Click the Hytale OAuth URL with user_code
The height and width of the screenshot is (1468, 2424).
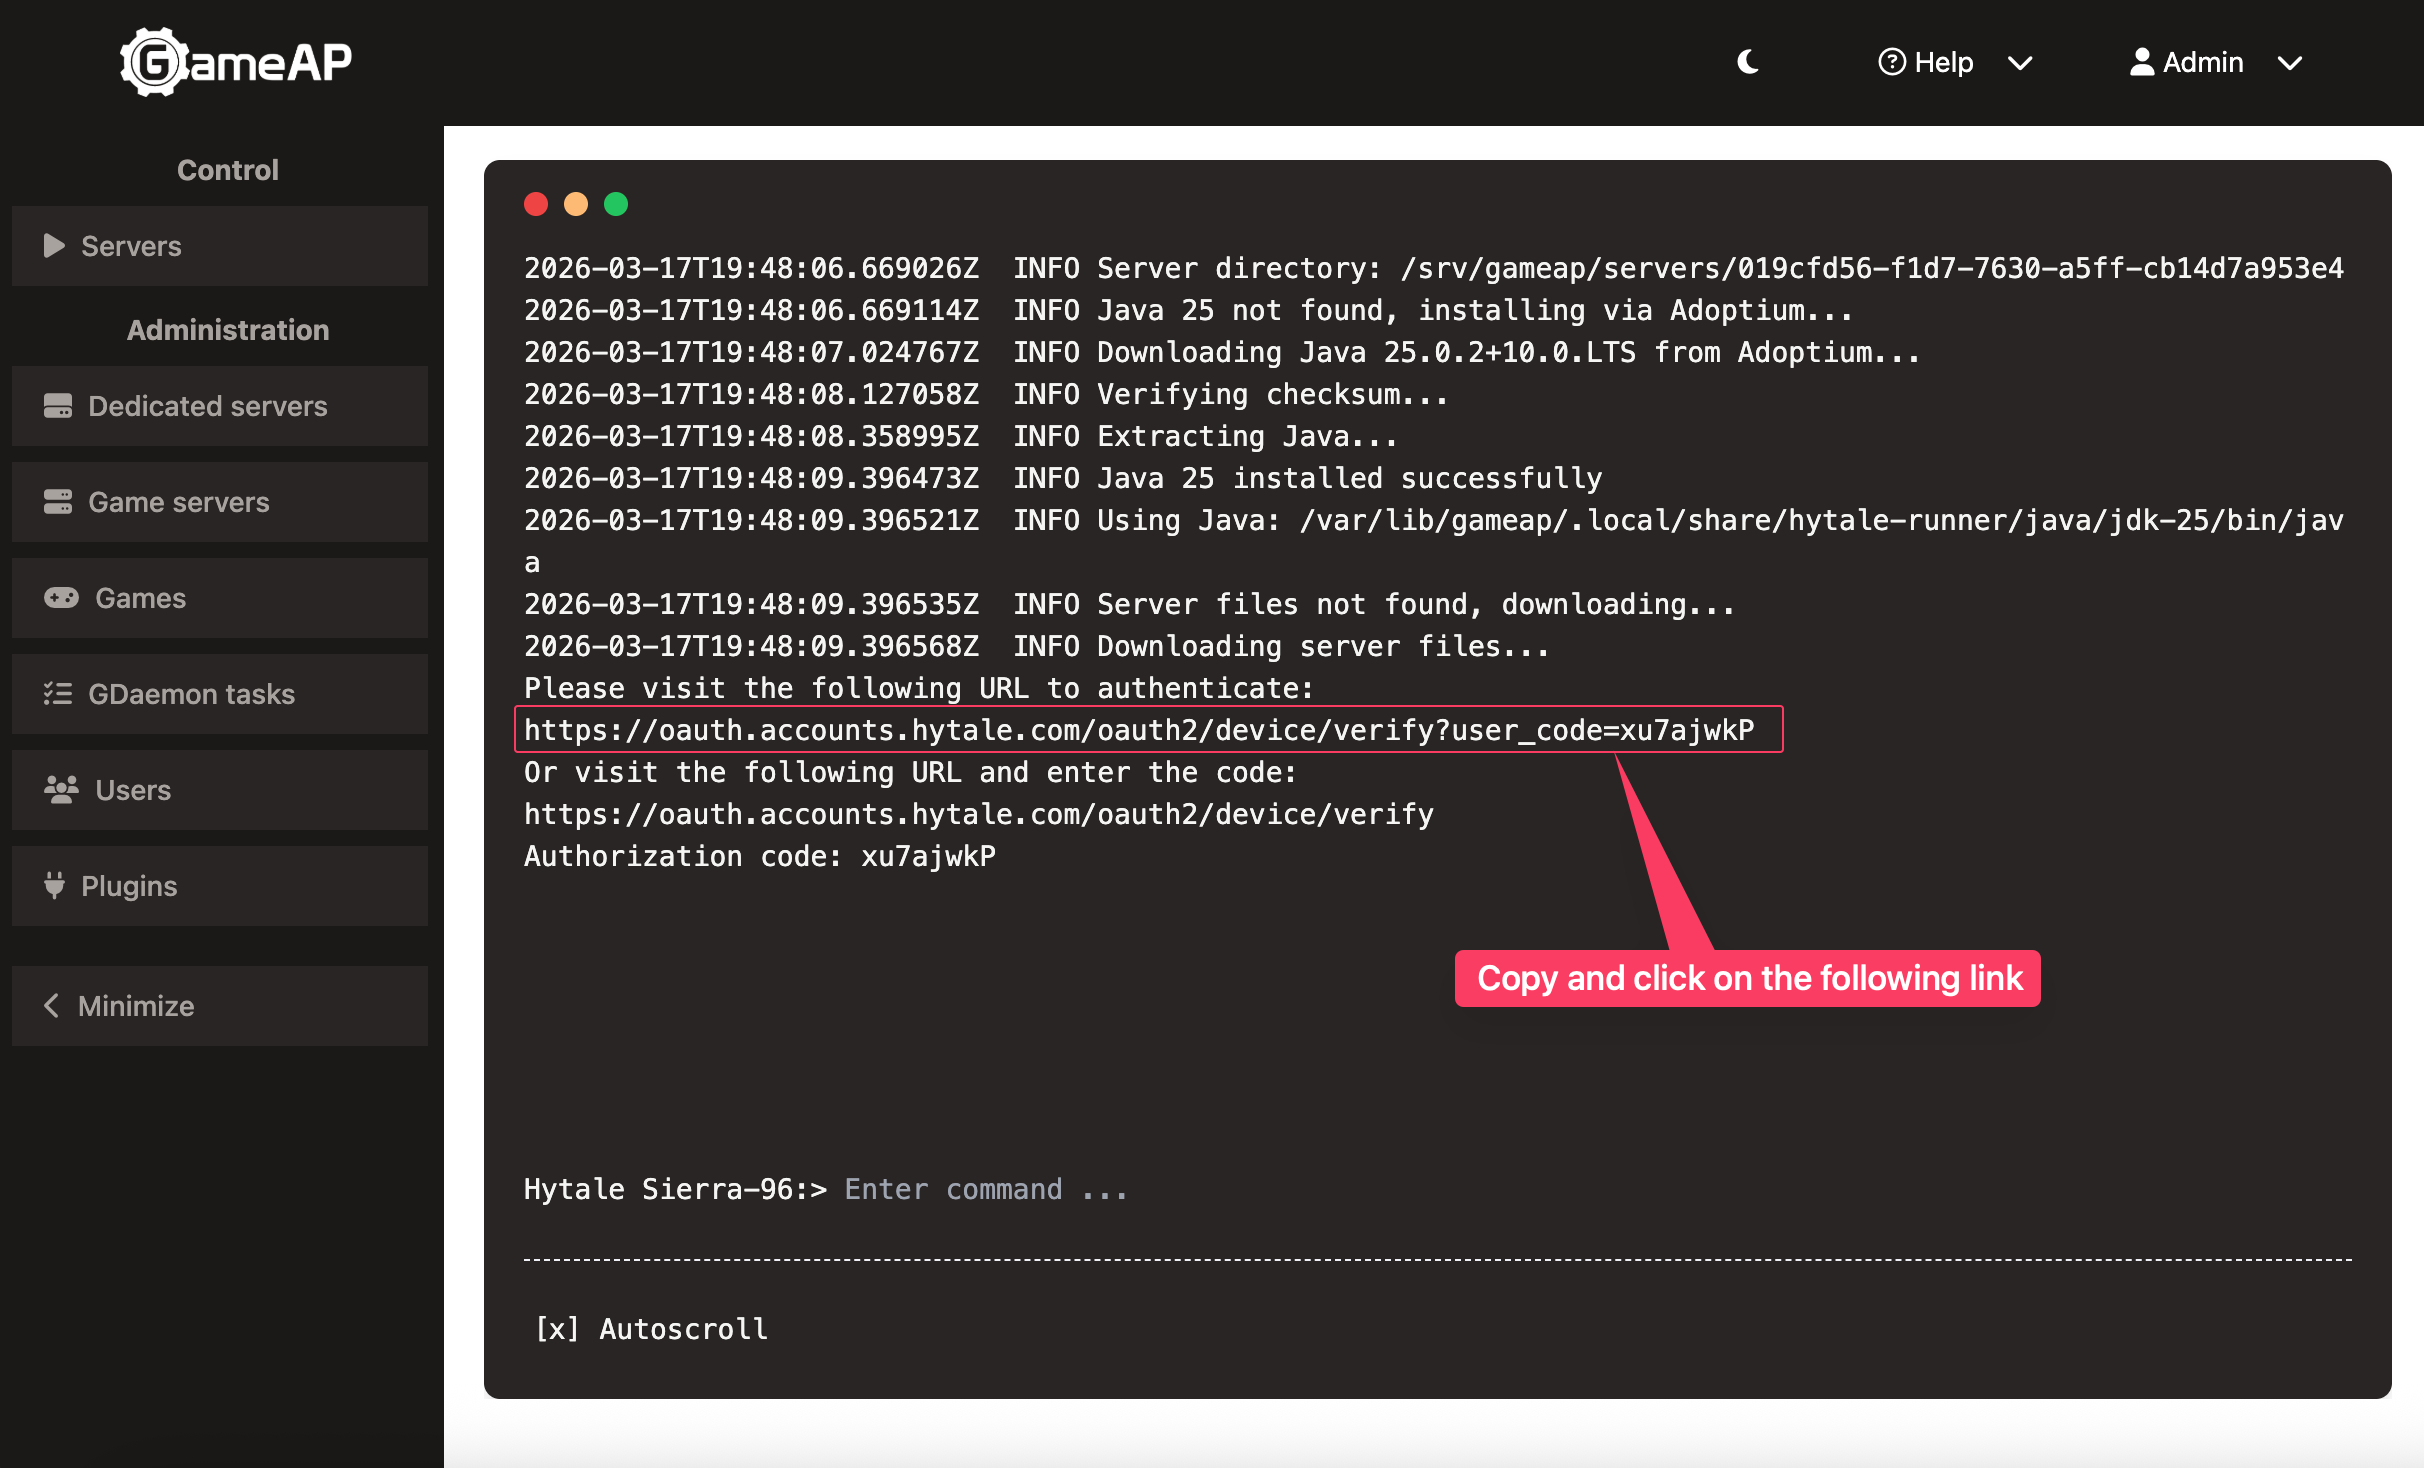[x=1138, y=730]
